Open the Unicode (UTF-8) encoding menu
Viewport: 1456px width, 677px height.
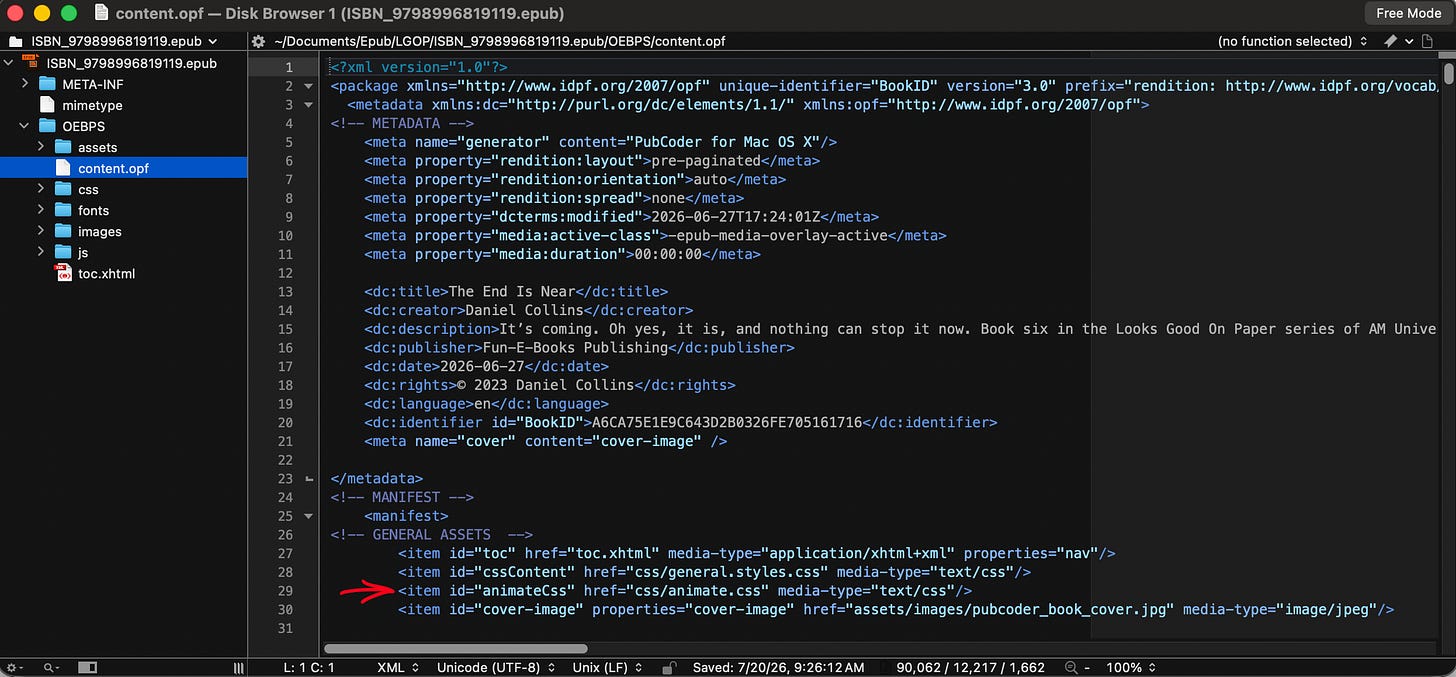pyautogui.click(x=496, y=667)
